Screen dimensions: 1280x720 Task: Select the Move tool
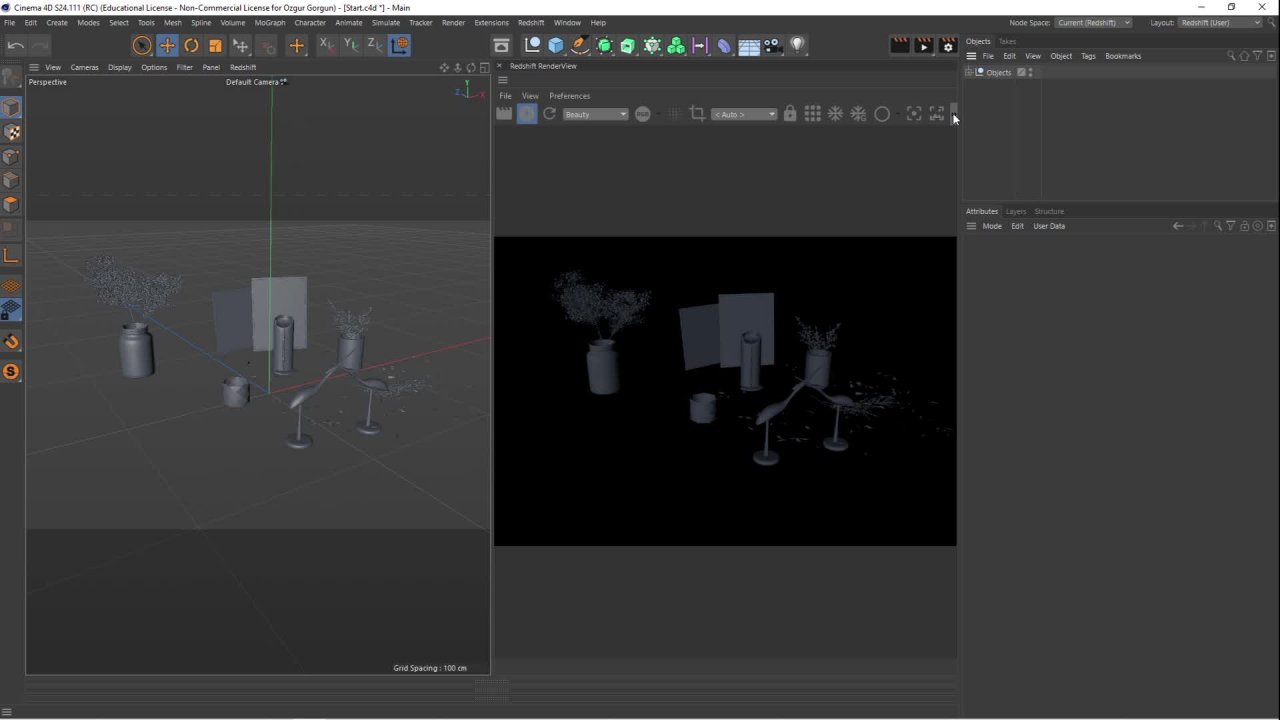click(x=167, y=45)
